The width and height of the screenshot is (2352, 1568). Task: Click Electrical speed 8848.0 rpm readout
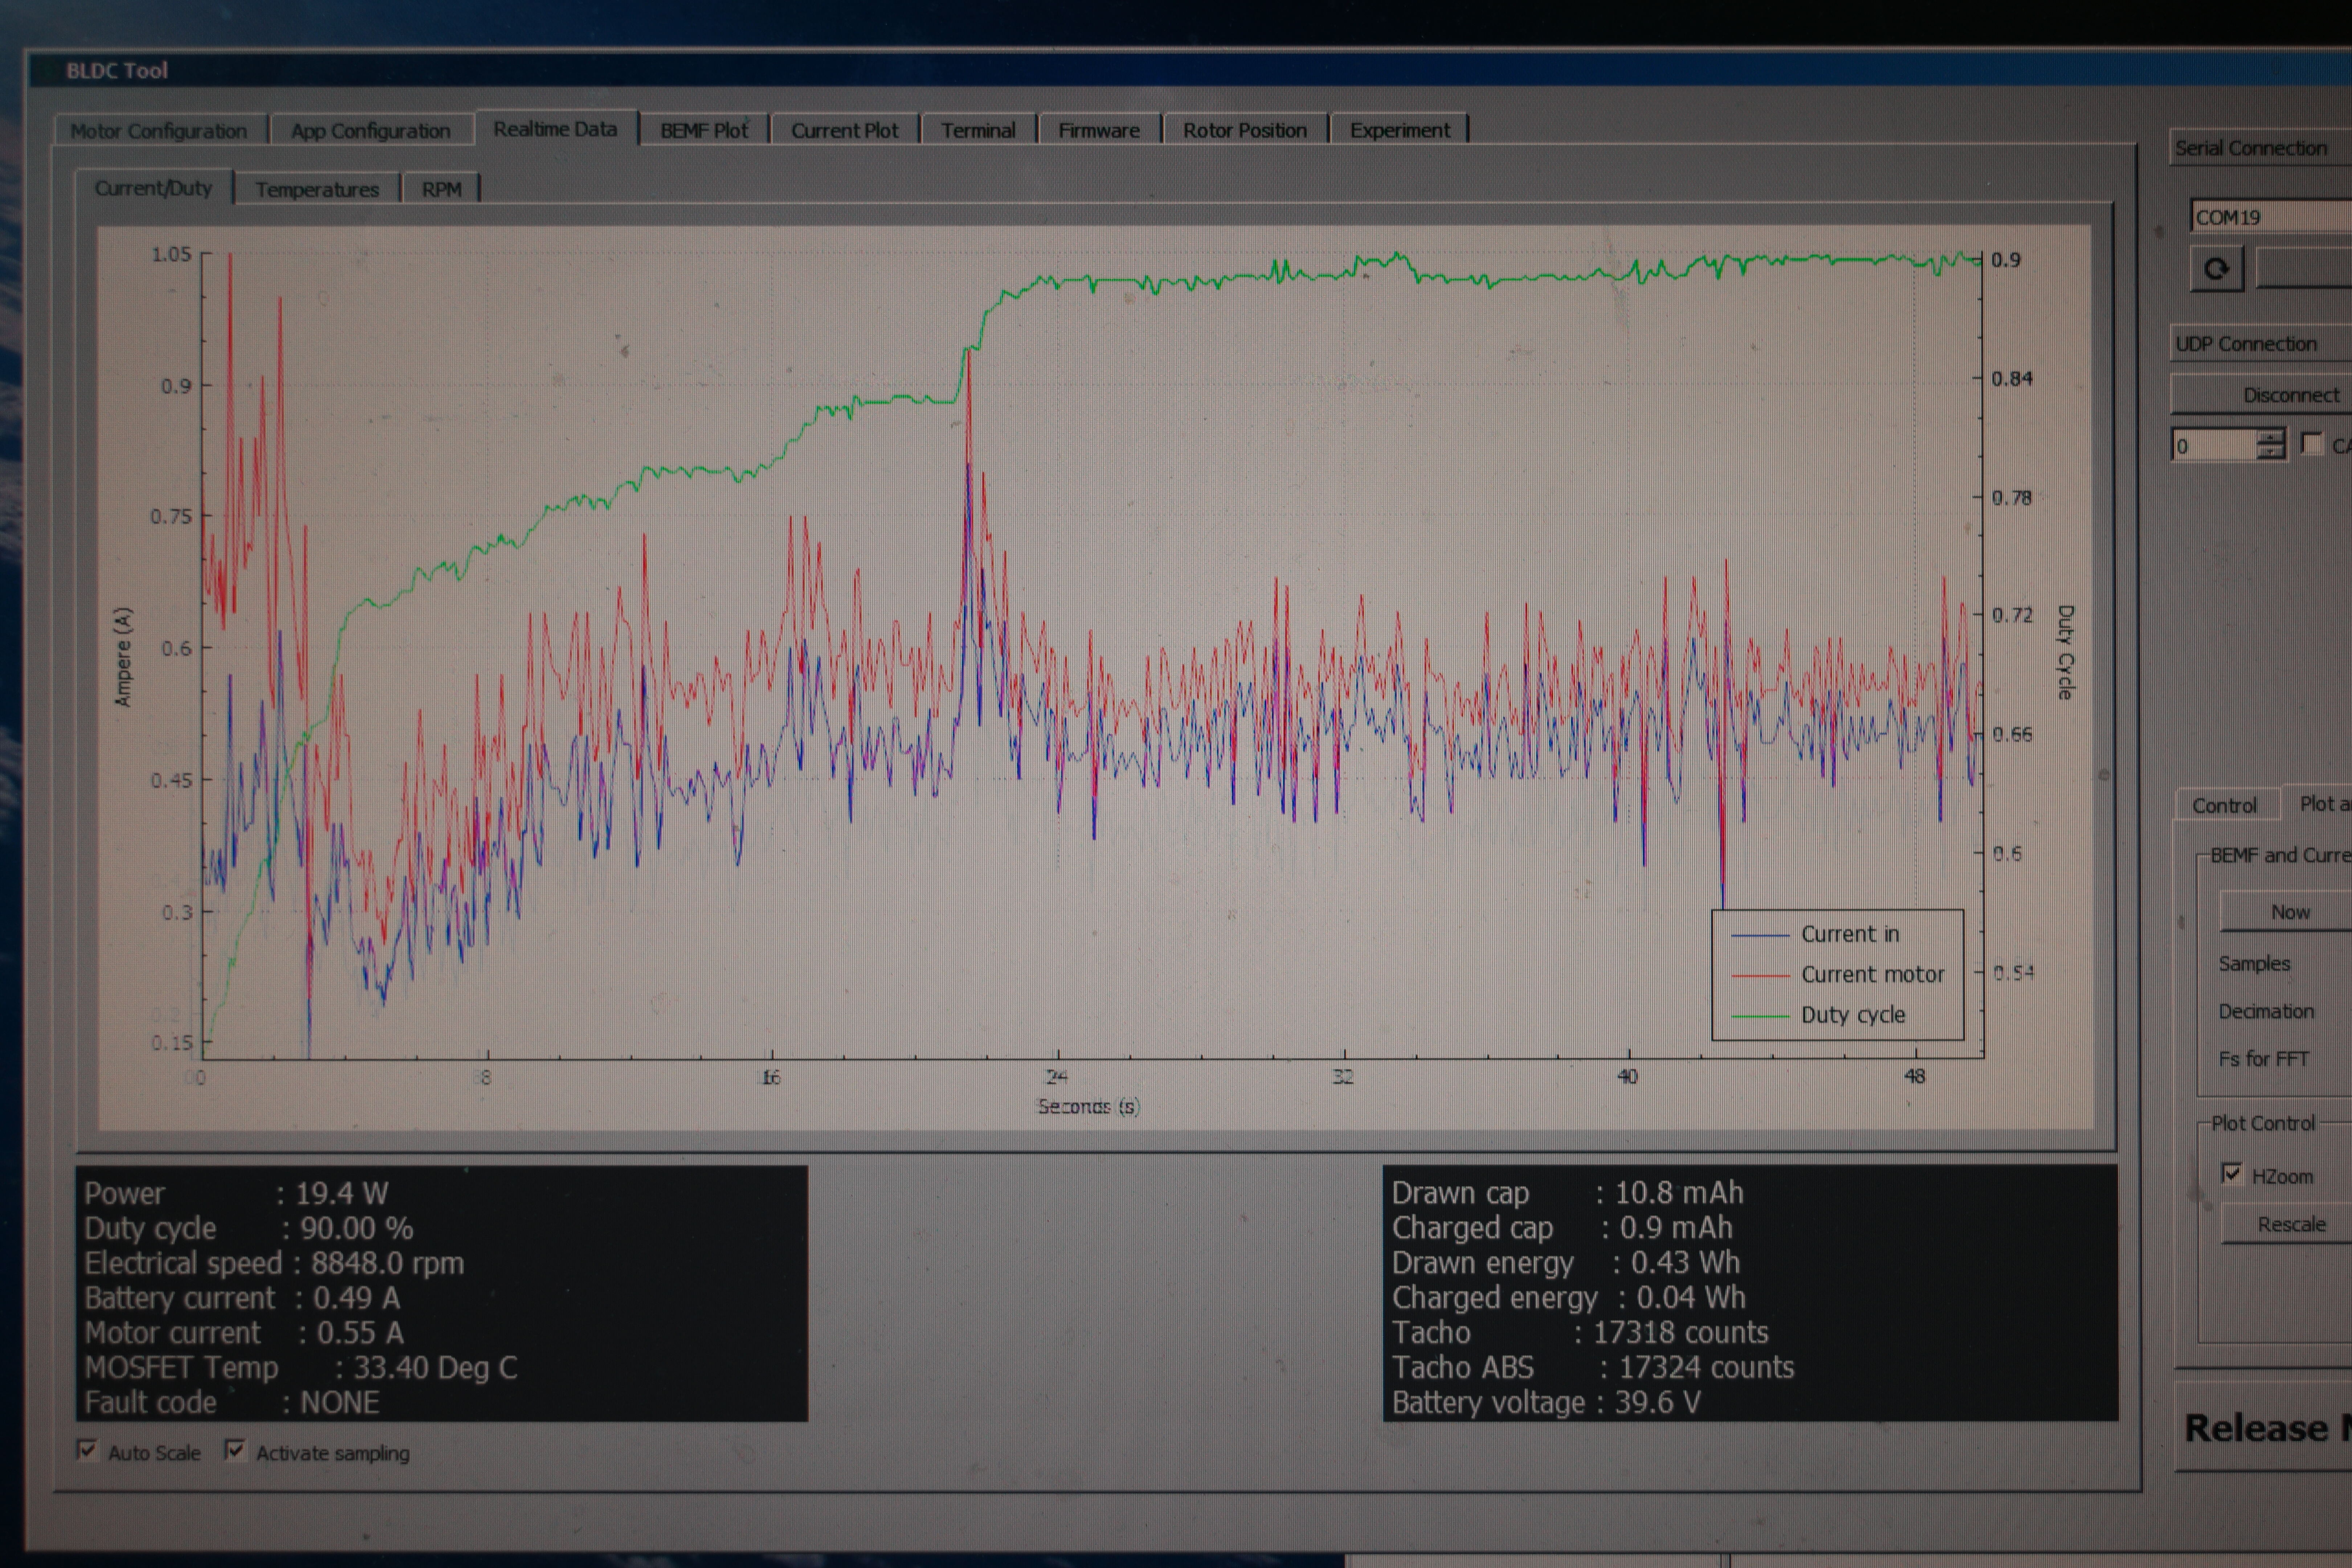[274, 1263]
